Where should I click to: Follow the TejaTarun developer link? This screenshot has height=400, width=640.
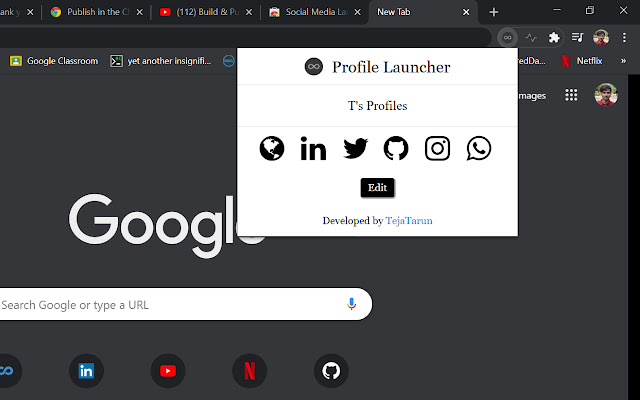click(x=409, y=221)
